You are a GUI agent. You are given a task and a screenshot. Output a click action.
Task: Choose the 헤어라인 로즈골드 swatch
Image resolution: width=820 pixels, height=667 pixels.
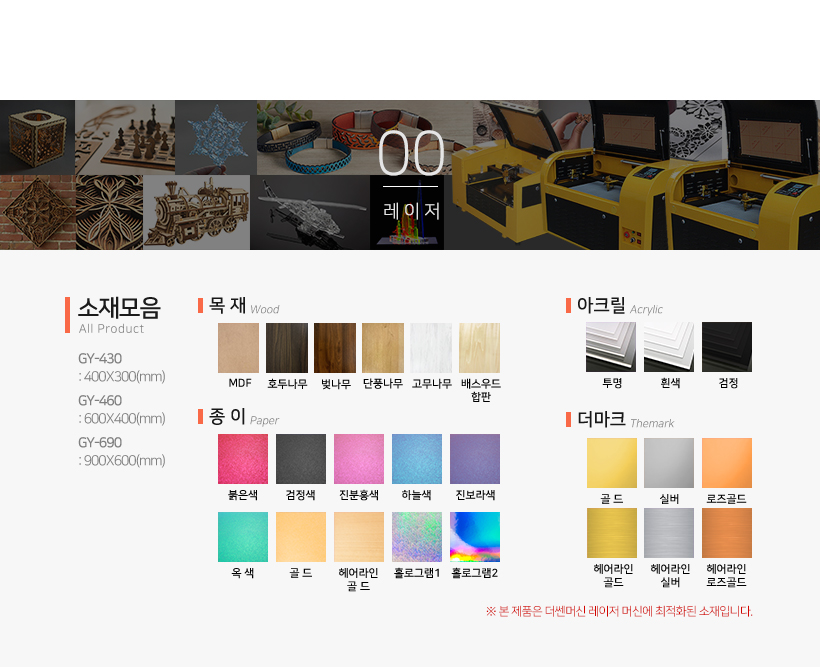(727, 533)
